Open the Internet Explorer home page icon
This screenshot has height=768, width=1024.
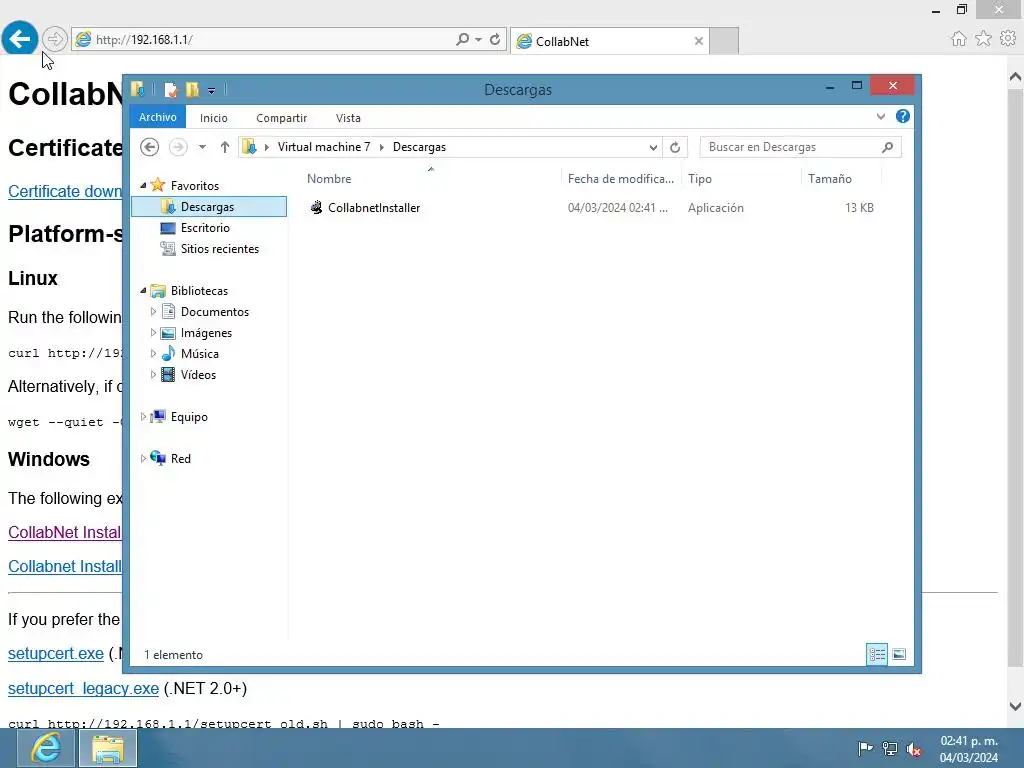coord(959,39)
